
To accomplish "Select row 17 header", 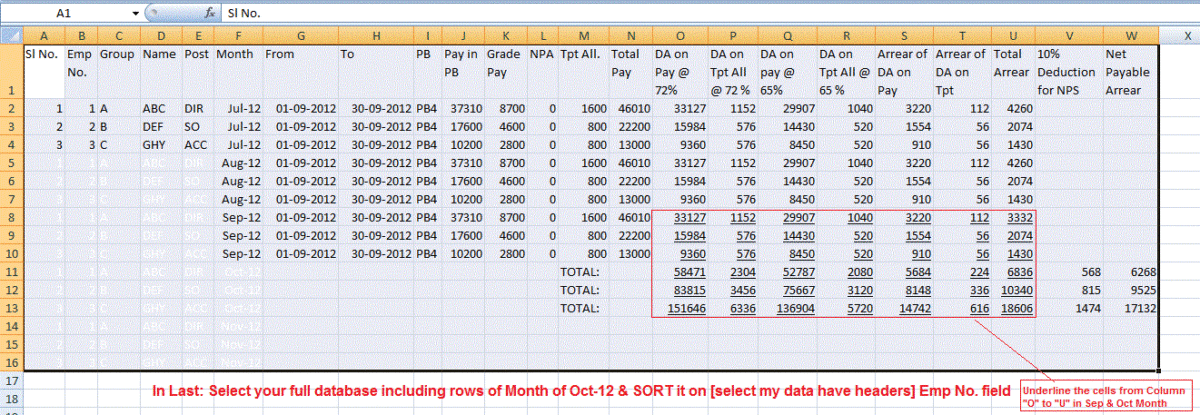I will click(11, 381).
